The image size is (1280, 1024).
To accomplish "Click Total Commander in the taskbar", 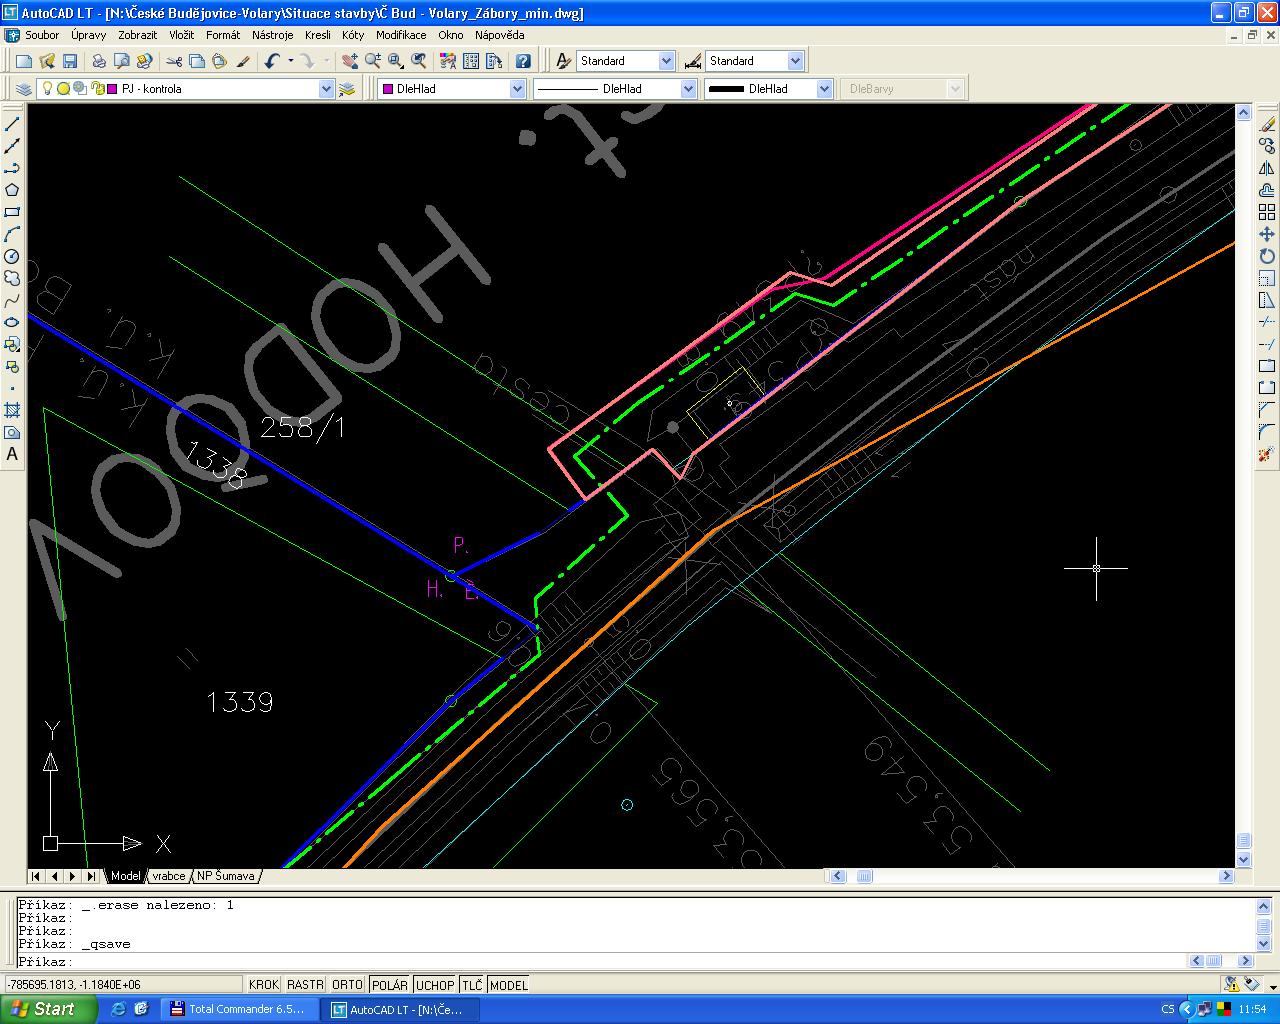I will [238, 1009].
